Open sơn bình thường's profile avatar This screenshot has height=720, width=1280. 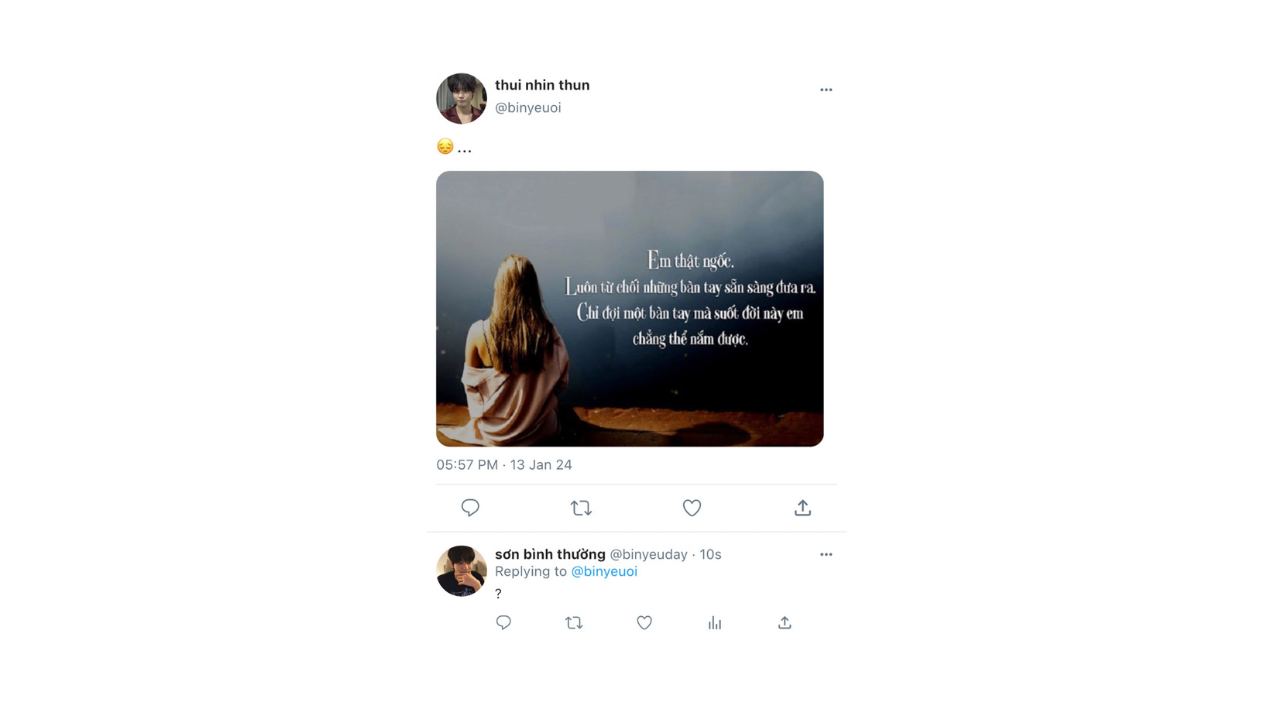point(461,571)
